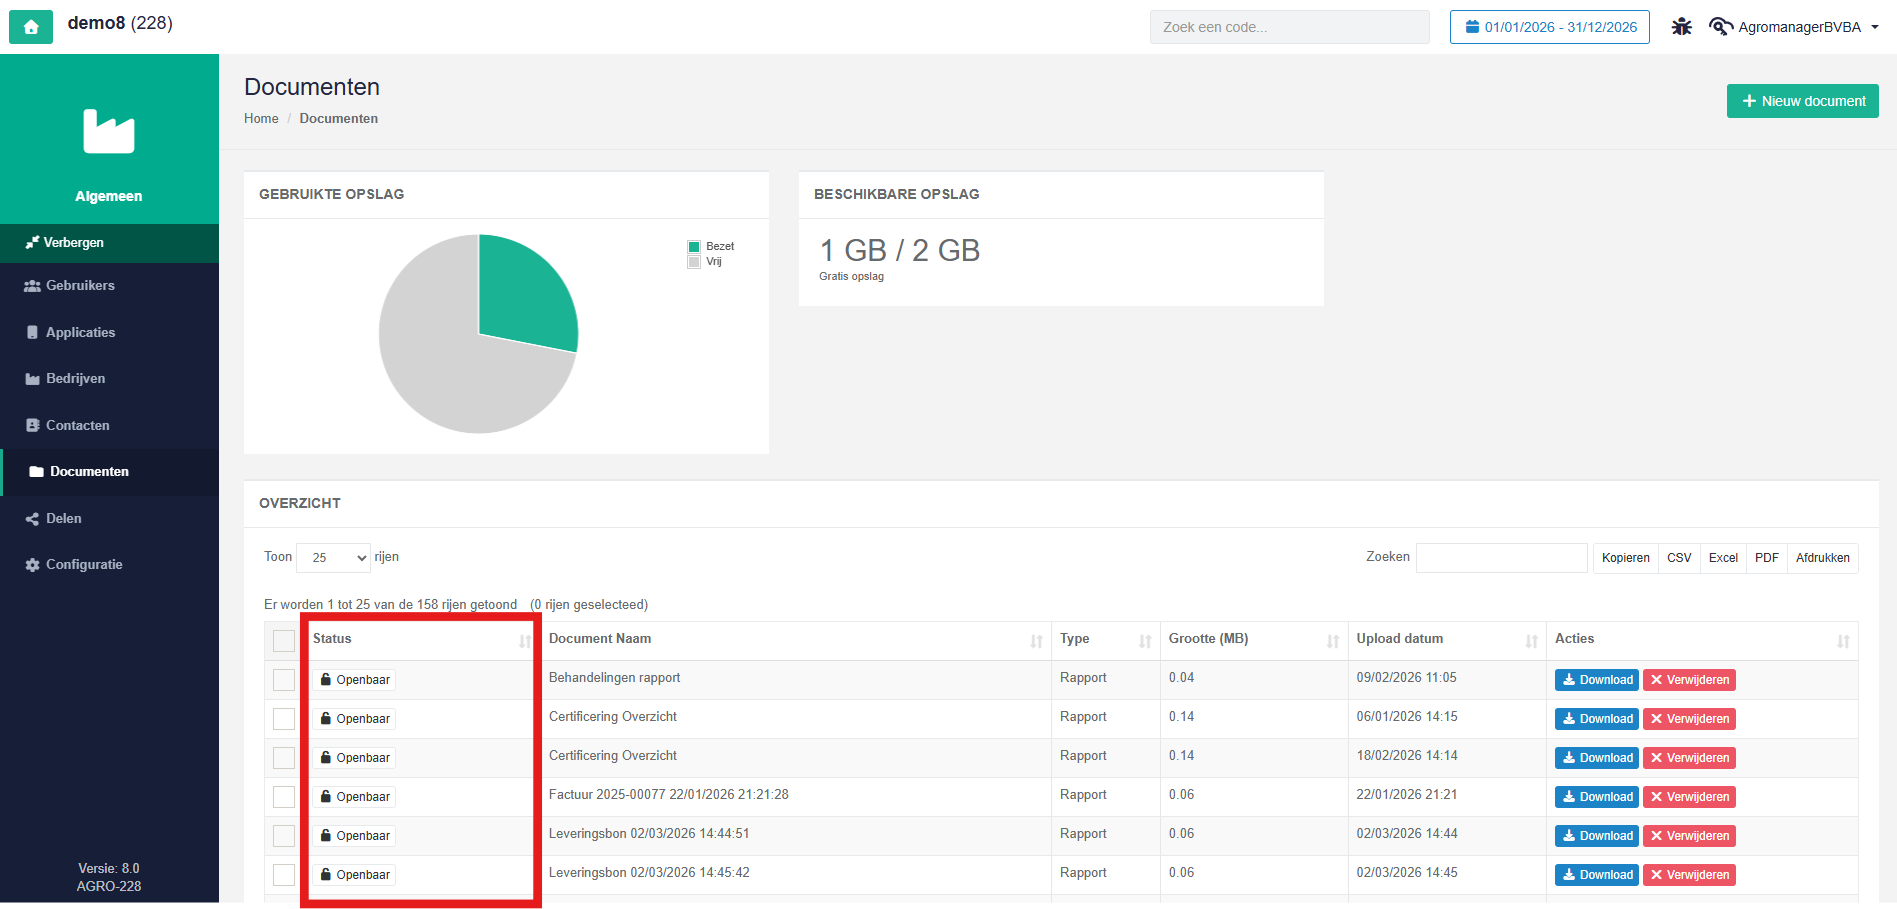Check the Behandelingen rapport row checkbox

[284, 680]
